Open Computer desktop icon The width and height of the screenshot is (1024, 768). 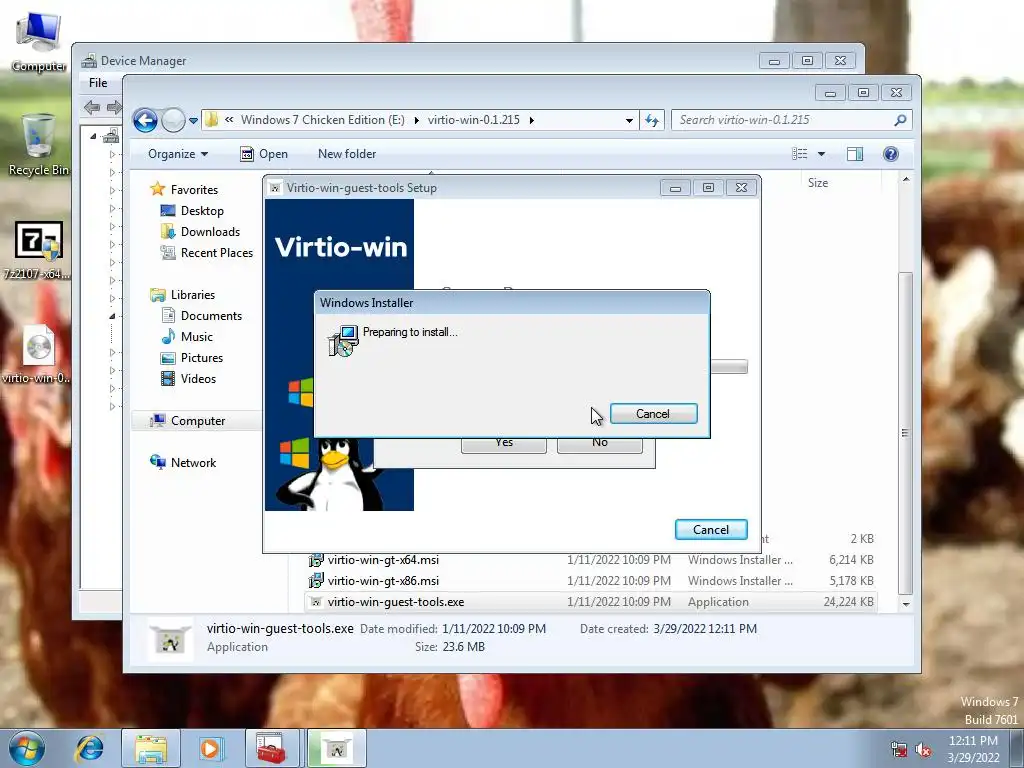pyautogui.click(x=39, y=40)
